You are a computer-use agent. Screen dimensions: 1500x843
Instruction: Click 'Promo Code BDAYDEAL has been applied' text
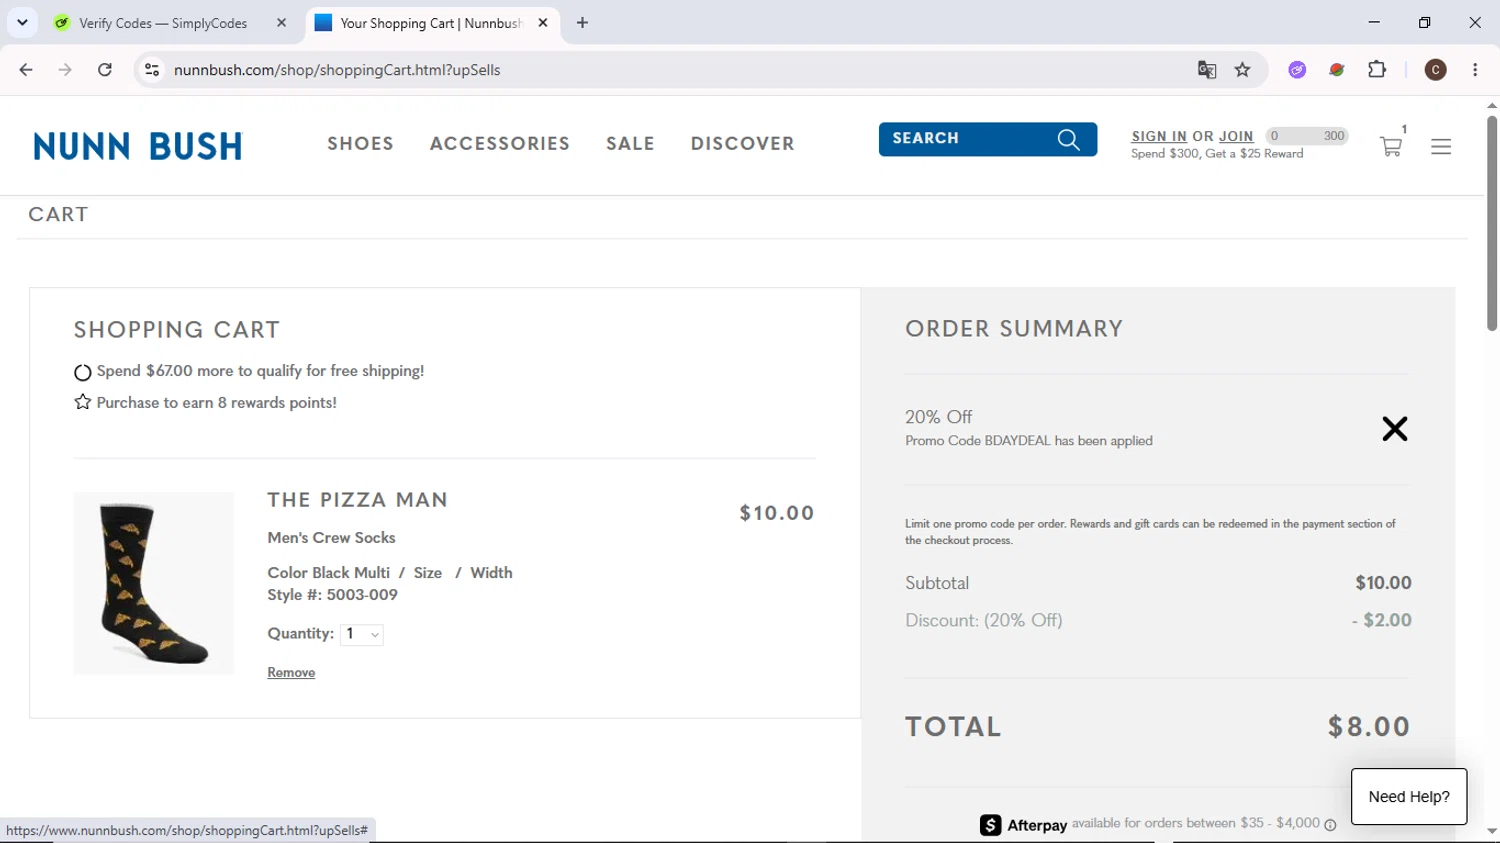[x=1029, y=441]
